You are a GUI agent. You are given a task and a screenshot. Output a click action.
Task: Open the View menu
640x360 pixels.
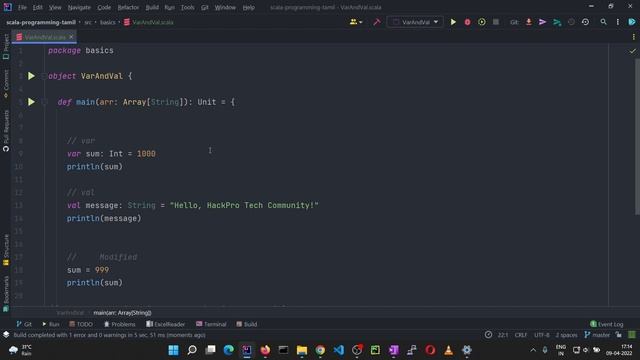[55, 7]
